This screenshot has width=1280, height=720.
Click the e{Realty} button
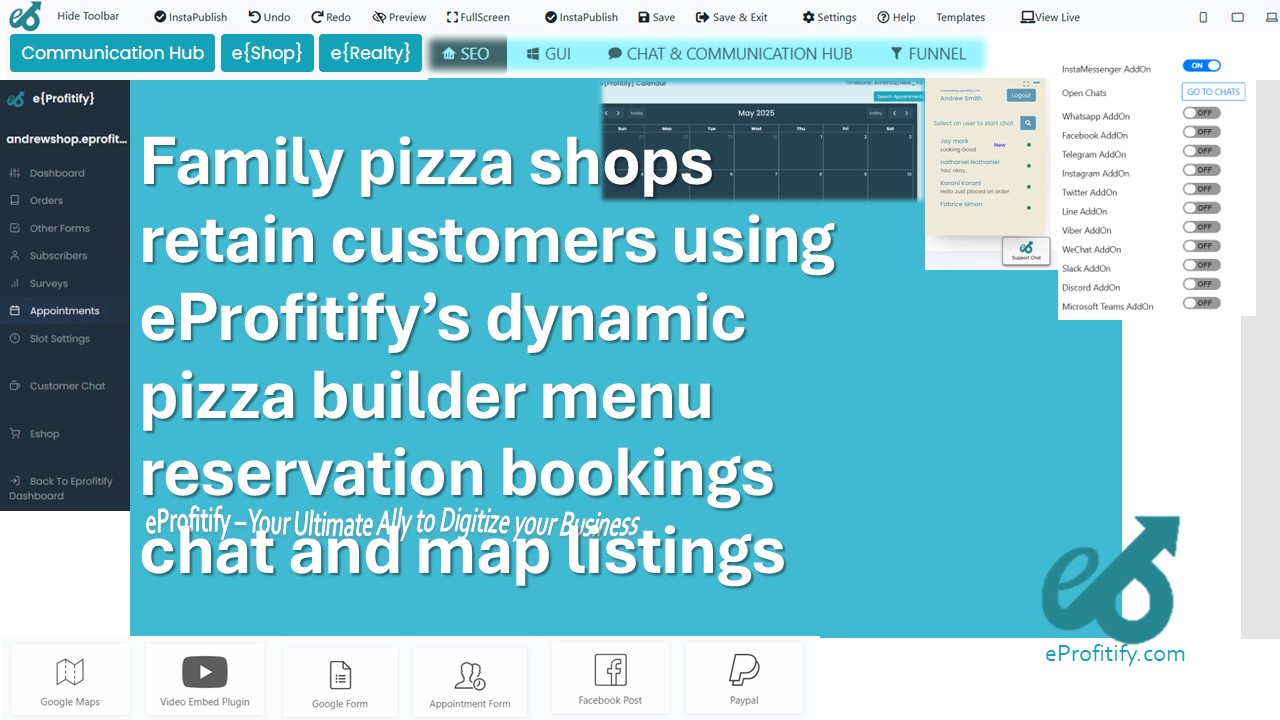coord(370,53)
